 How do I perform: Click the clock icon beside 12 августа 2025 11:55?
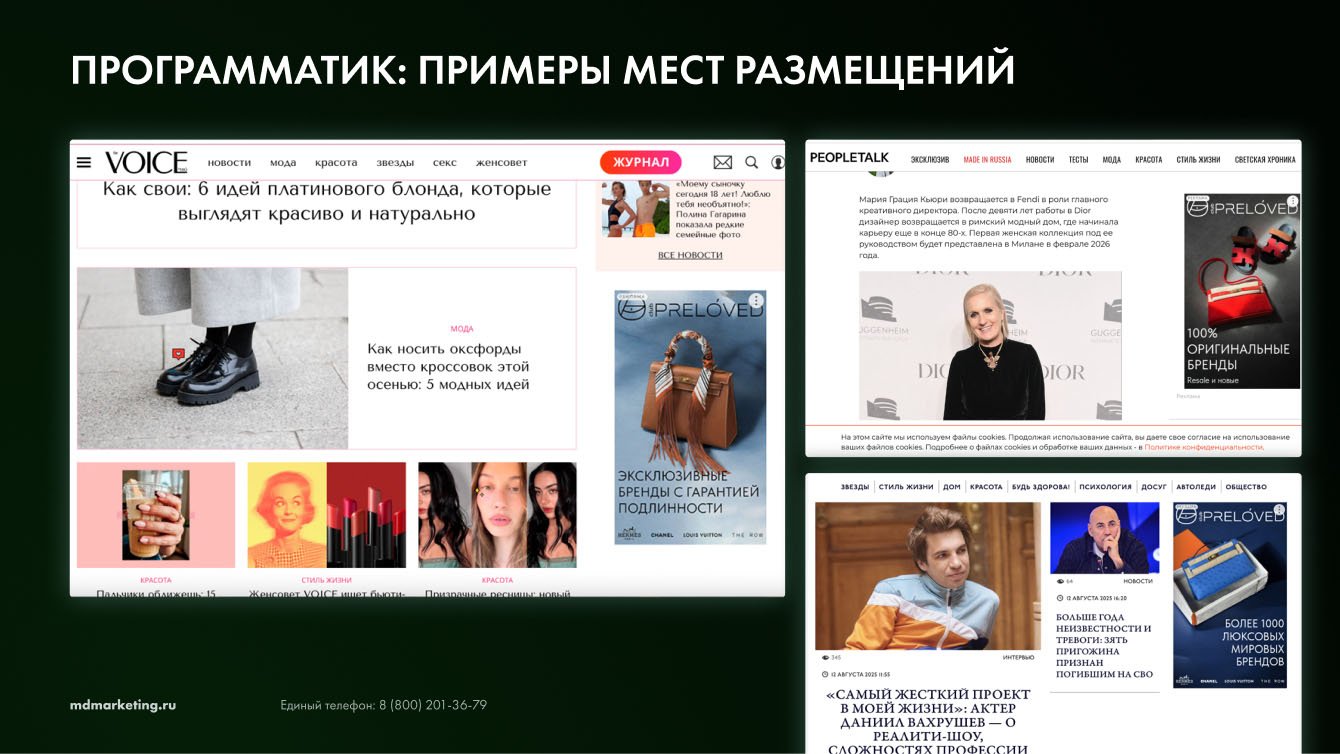click(824, 674)
